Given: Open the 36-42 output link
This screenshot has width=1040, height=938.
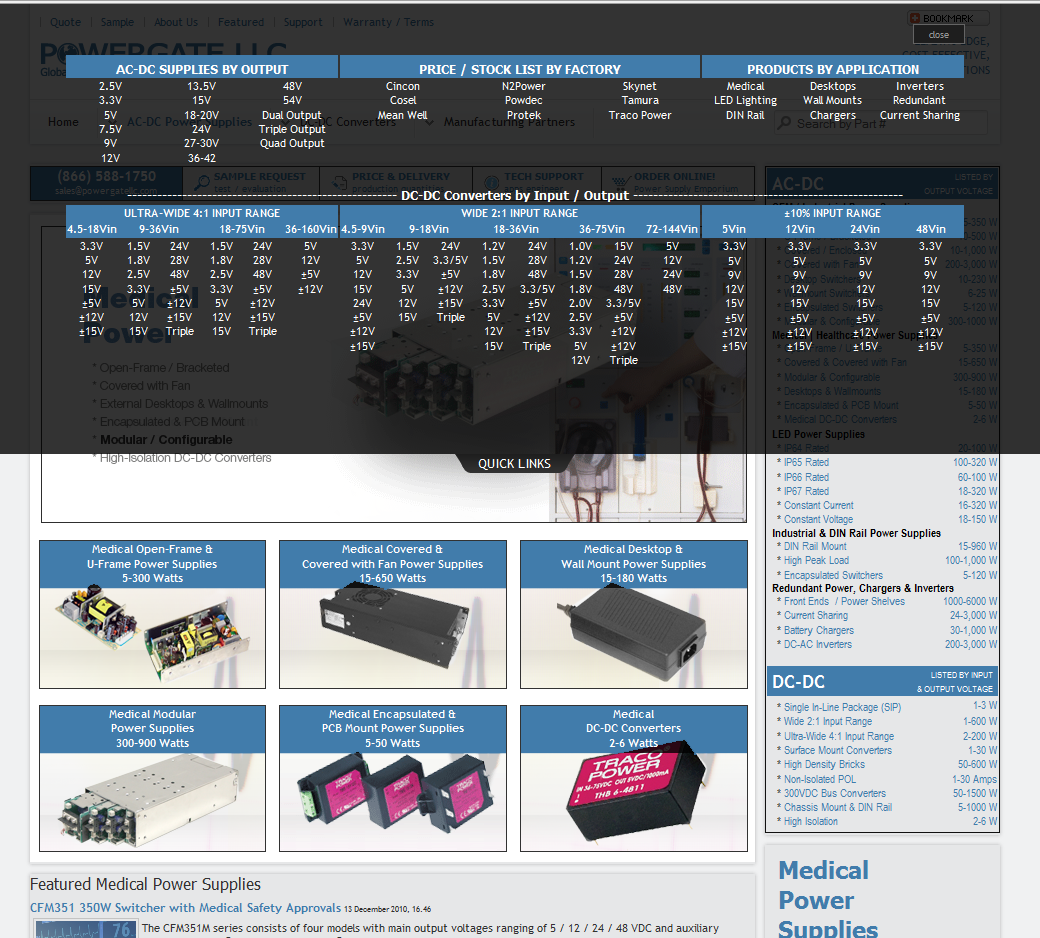Looking at the screenshot, I should 202,158.
